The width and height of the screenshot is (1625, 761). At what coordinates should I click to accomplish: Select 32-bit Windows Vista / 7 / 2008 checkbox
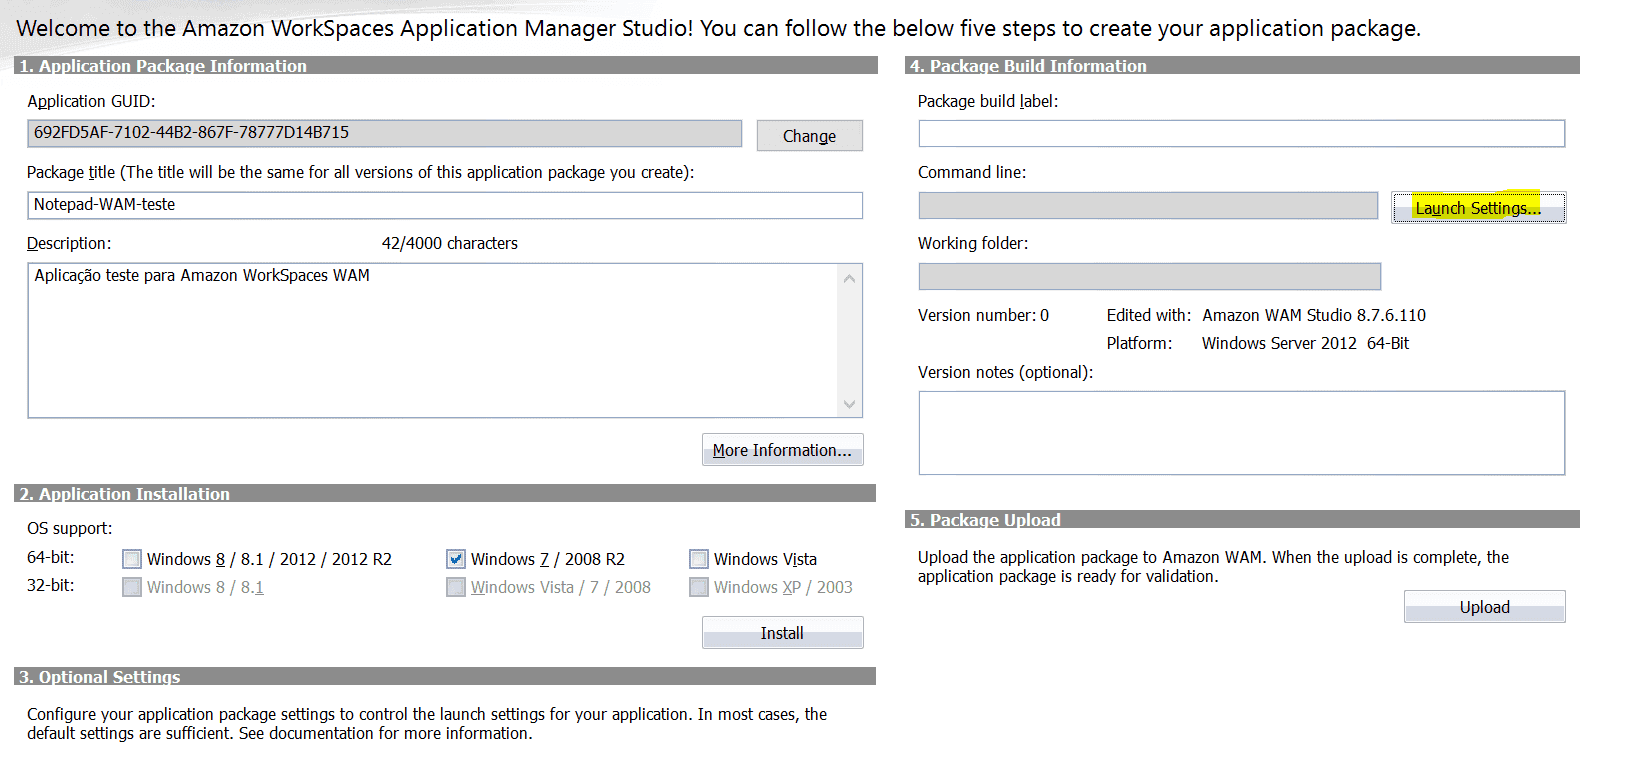[x=456, y=587]
